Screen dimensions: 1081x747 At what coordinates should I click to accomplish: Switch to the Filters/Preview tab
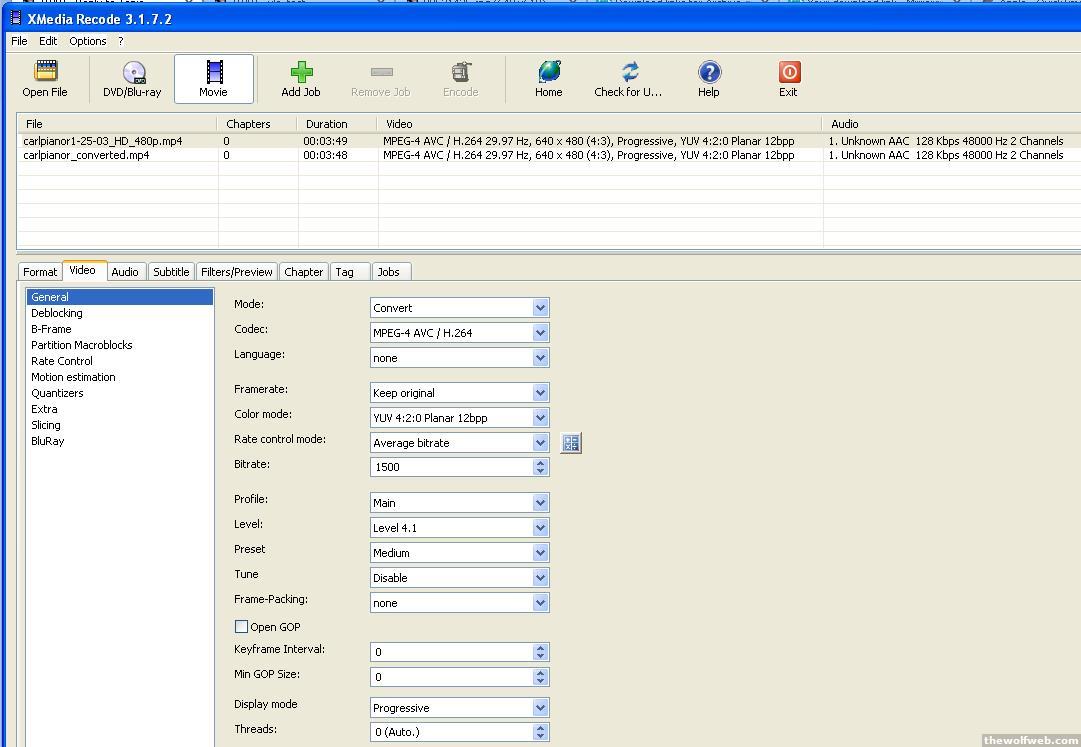pyautogui.click(x=236, y=272)
